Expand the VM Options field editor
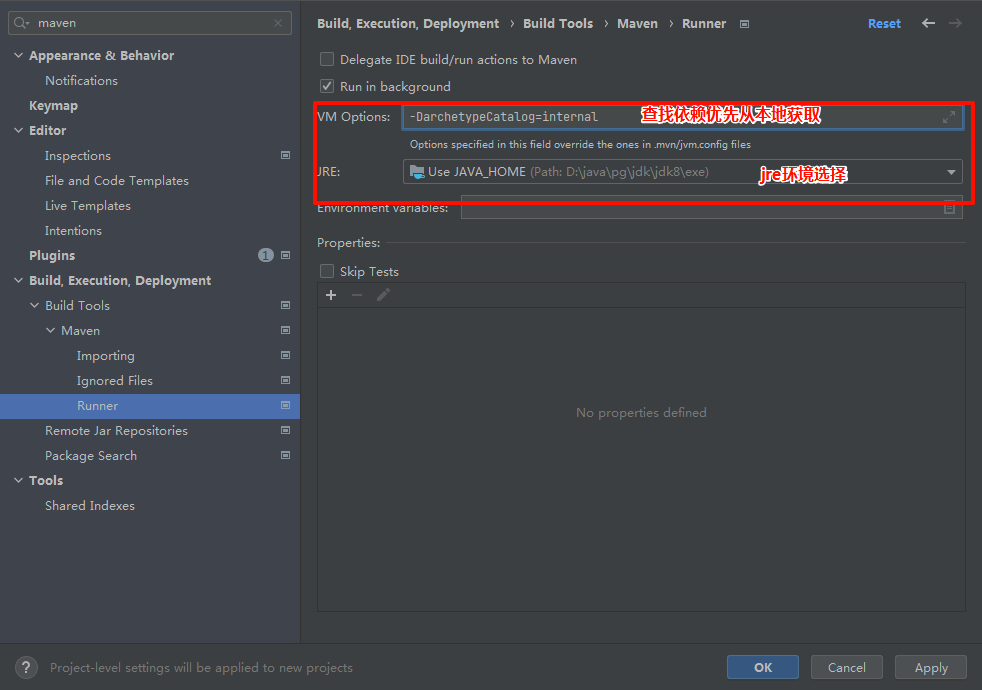Screen dimensions: 982x690 tap(949, 117)
